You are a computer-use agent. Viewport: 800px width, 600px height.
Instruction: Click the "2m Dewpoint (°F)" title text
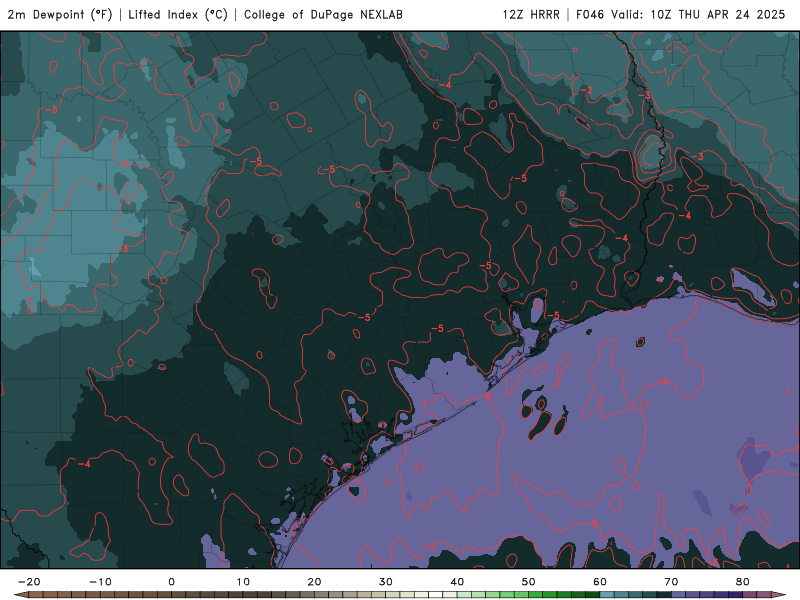[60, 14]
